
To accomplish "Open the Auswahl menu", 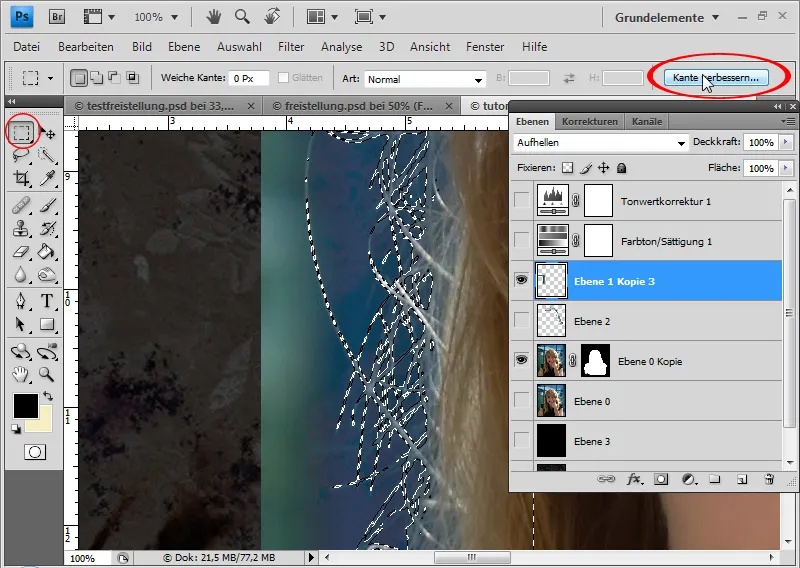I will pyautogui.click(x=239, y=47).
